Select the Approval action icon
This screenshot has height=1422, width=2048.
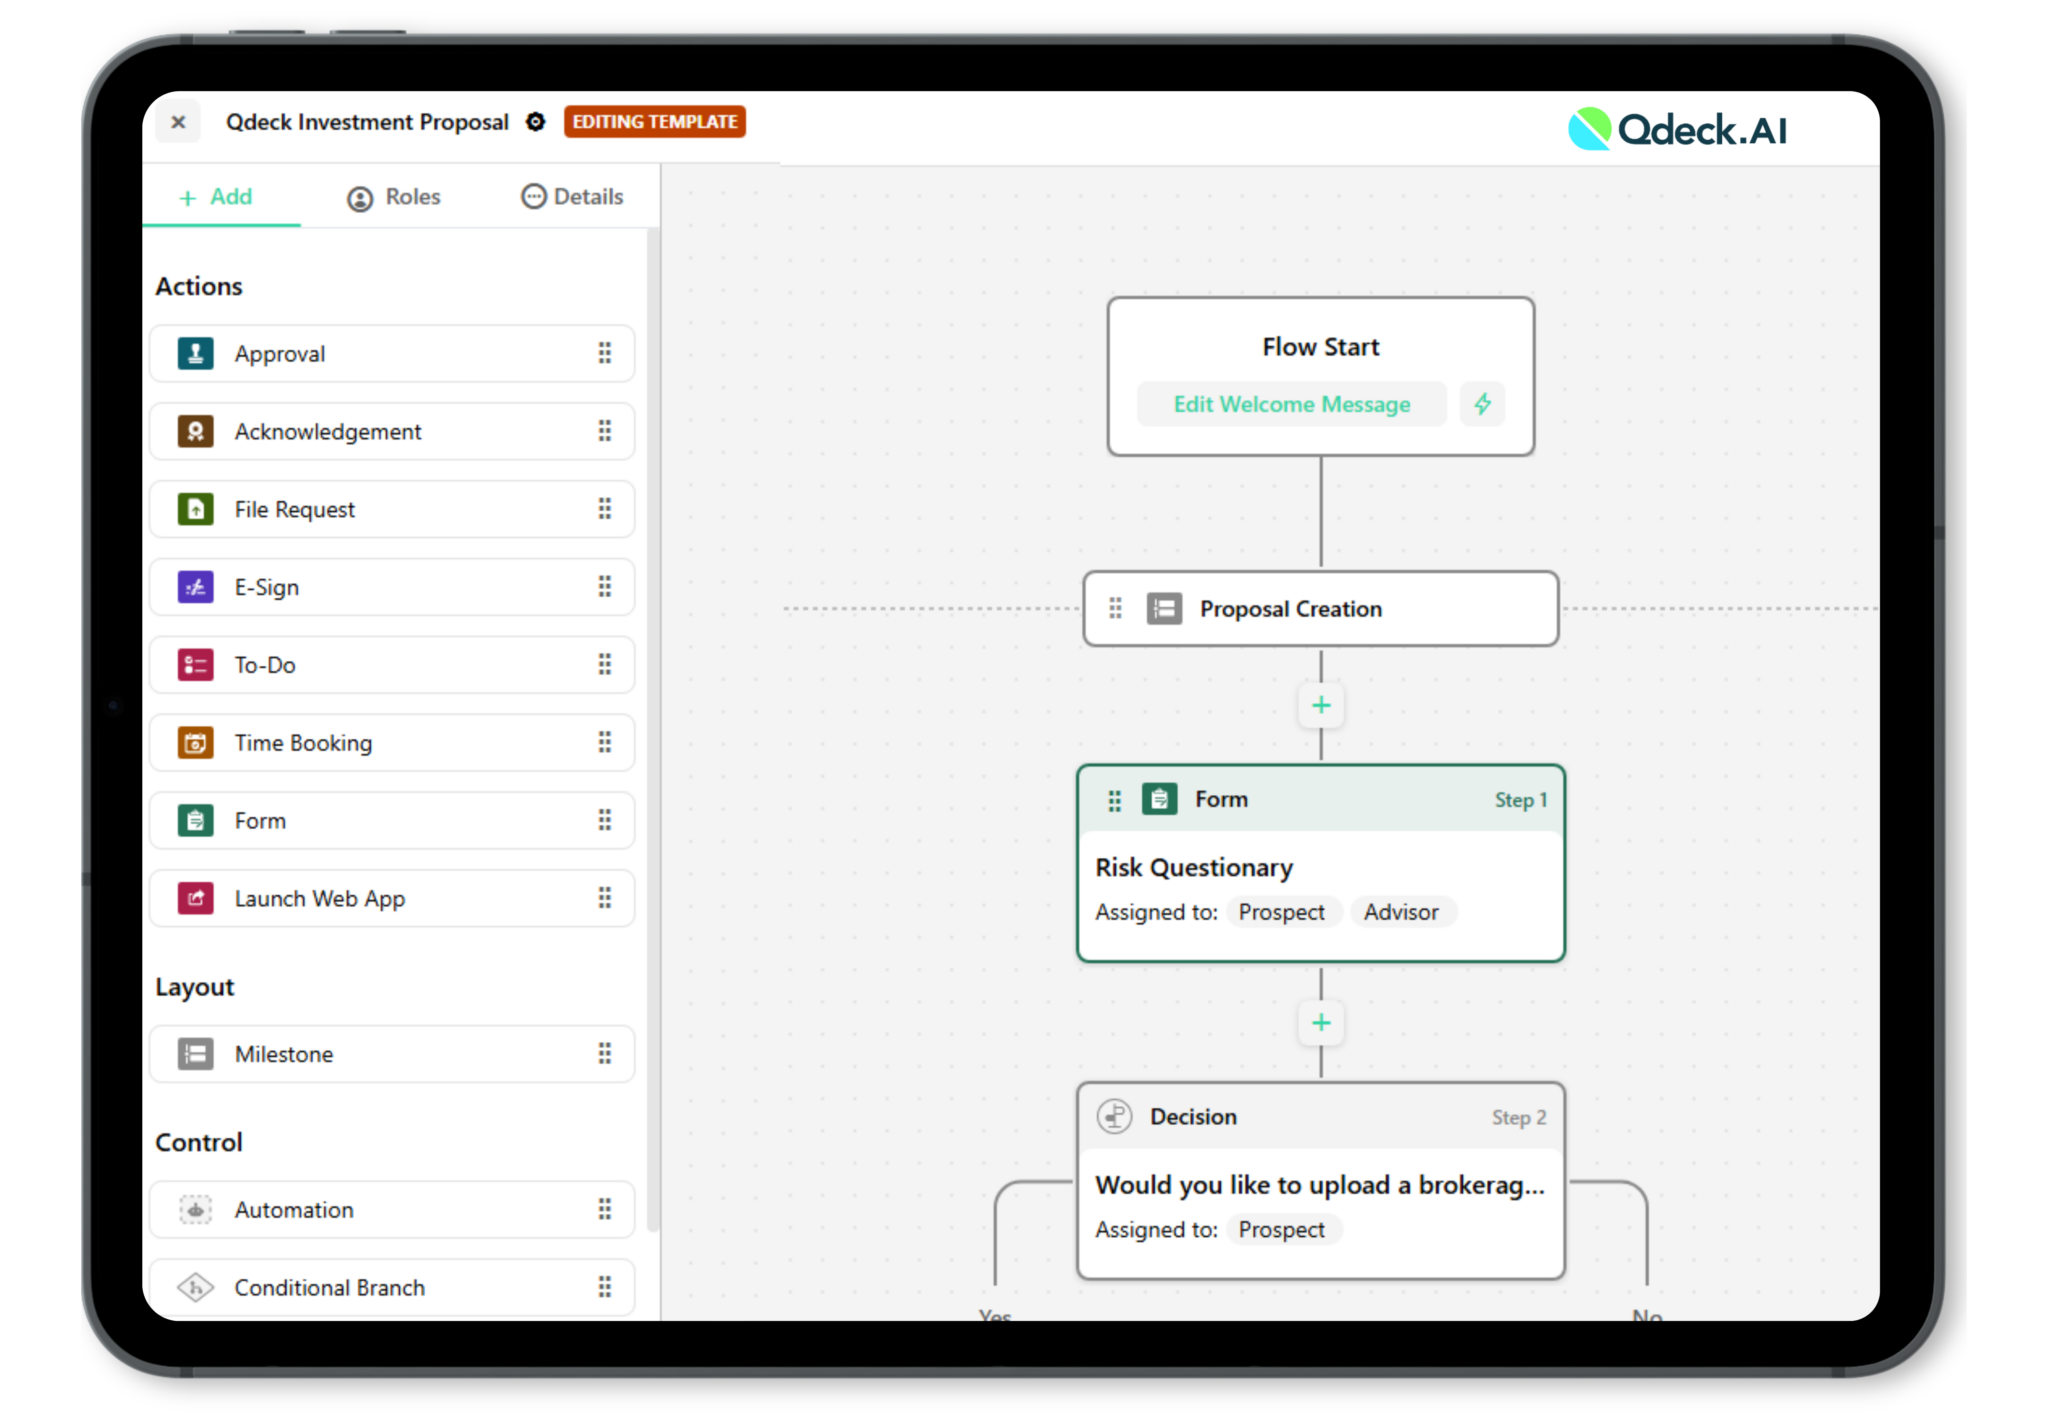point(195,353)
